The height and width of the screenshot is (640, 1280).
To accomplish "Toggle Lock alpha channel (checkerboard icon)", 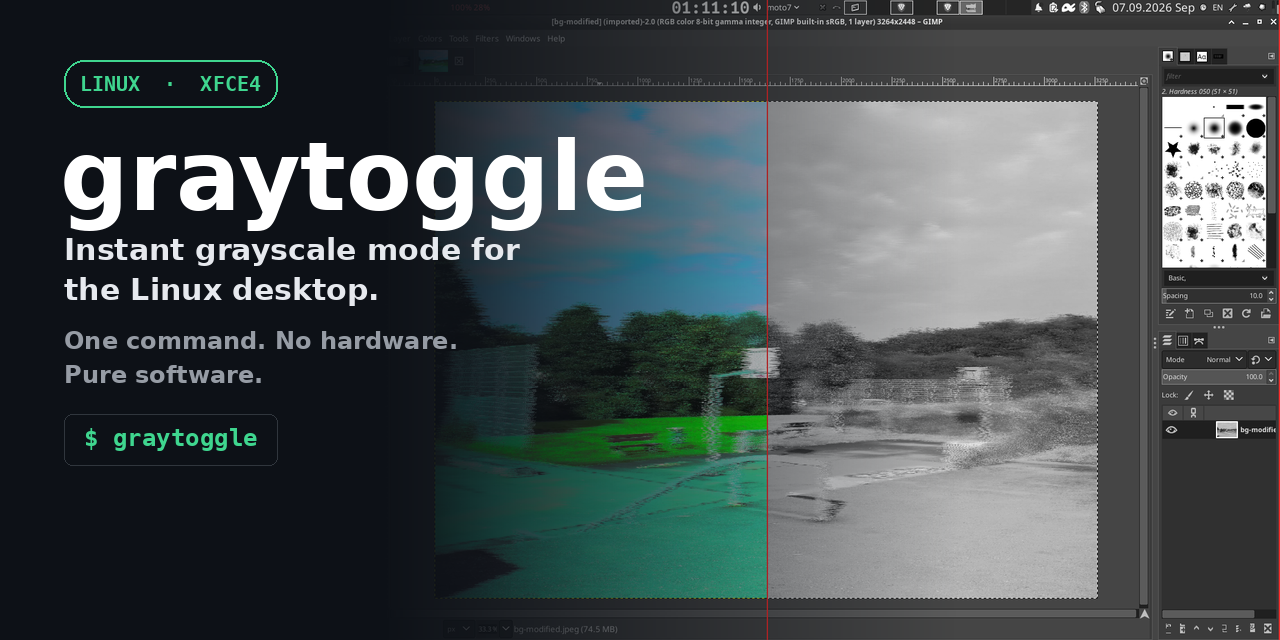I will tap(1229, 395).
